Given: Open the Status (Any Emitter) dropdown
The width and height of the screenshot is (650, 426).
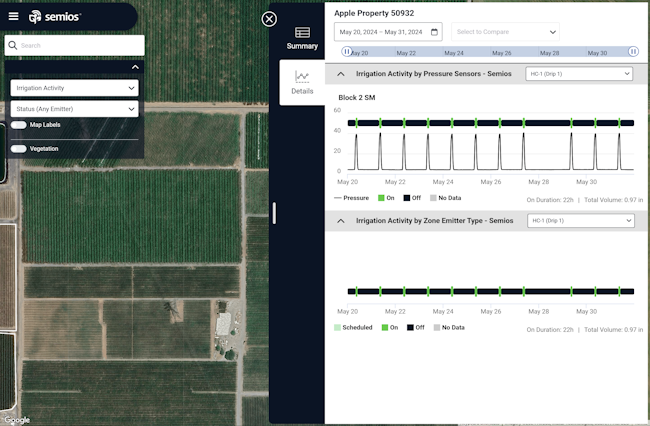Looking at the screenshot, I should tap(75, 108).
